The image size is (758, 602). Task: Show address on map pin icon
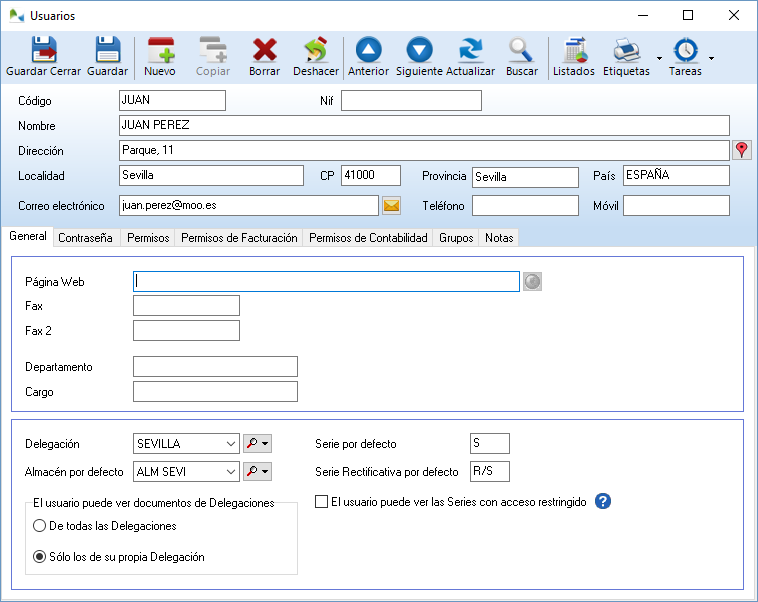pos(741,150)
